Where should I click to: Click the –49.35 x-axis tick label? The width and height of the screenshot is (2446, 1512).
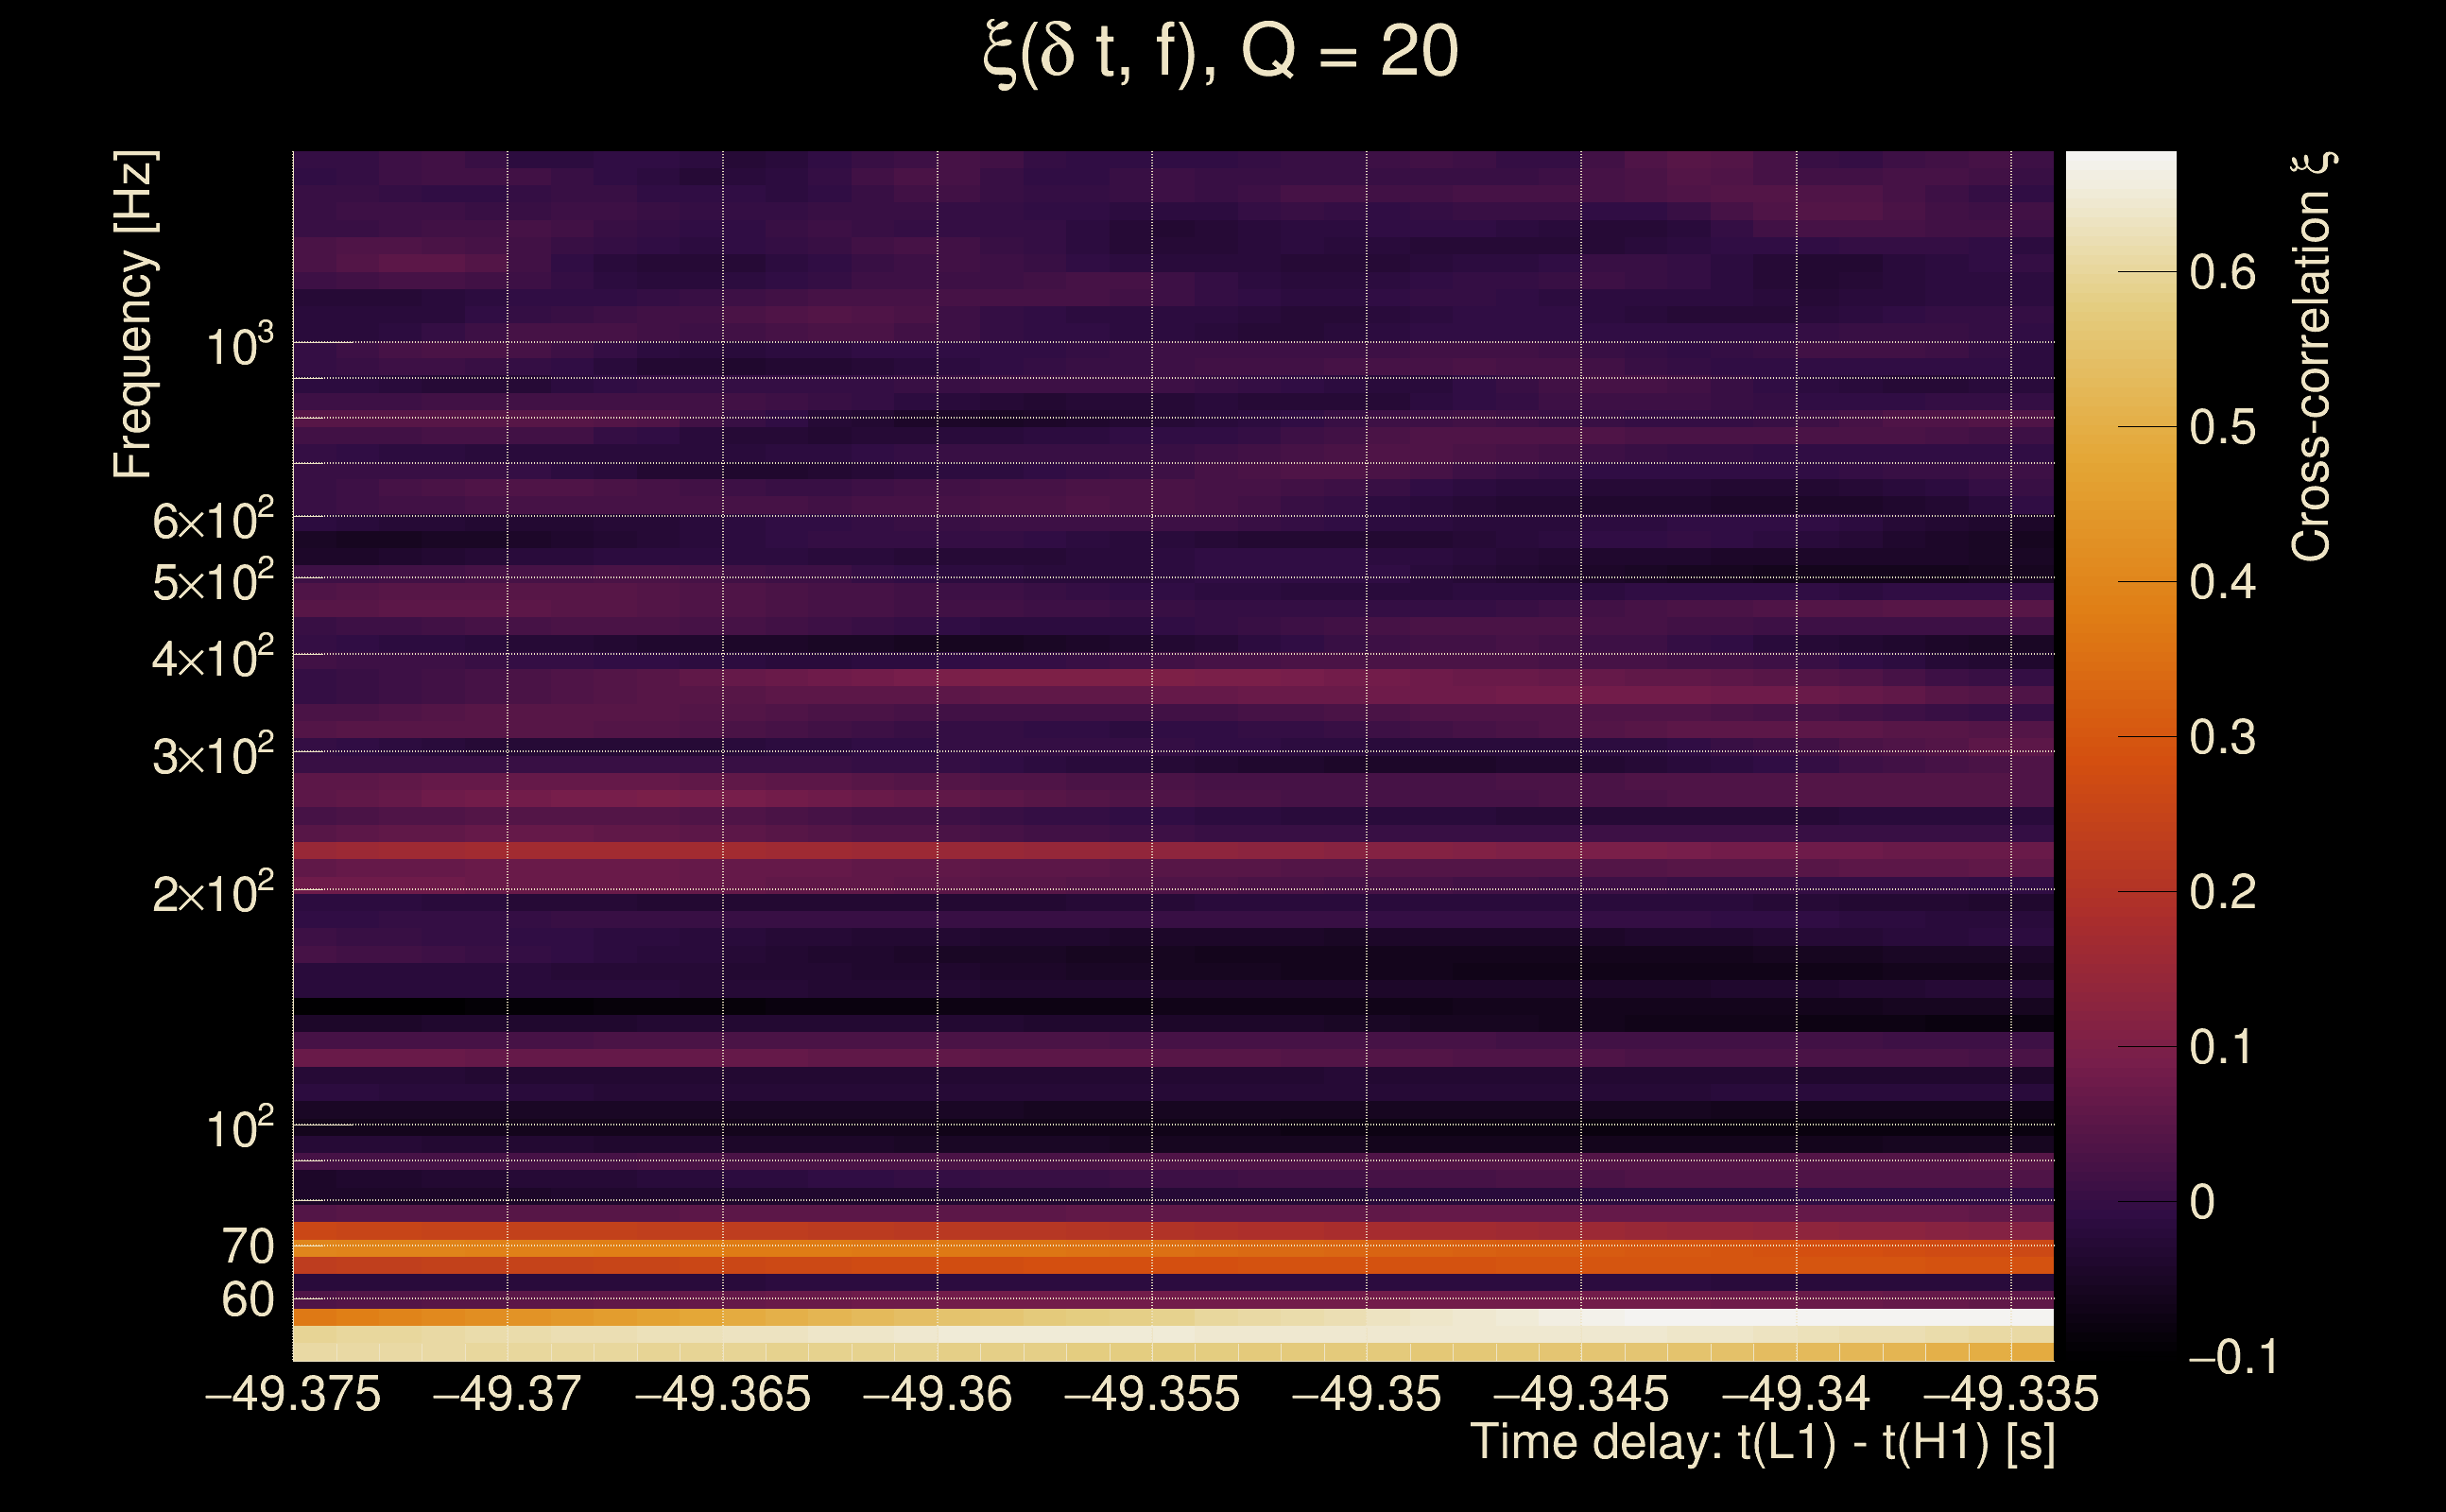[1366, 1394]
